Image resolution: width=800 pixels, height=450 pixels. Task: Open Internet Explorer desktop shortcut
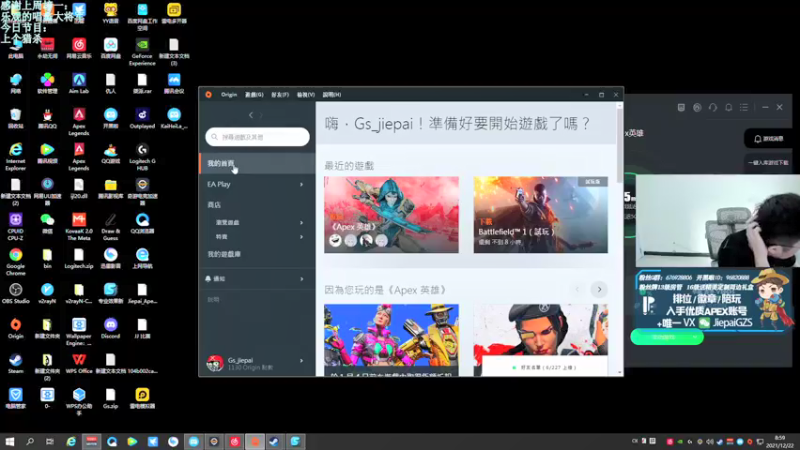tap(16, 157)
